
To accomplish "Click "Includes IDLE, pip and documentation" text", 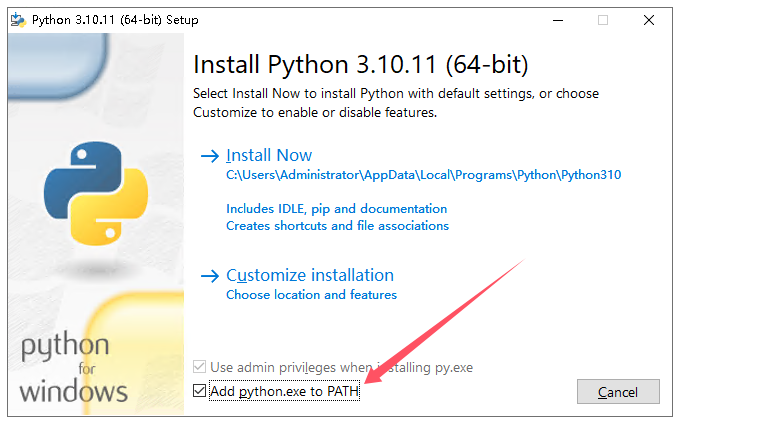I will click(x=336, y=209).
